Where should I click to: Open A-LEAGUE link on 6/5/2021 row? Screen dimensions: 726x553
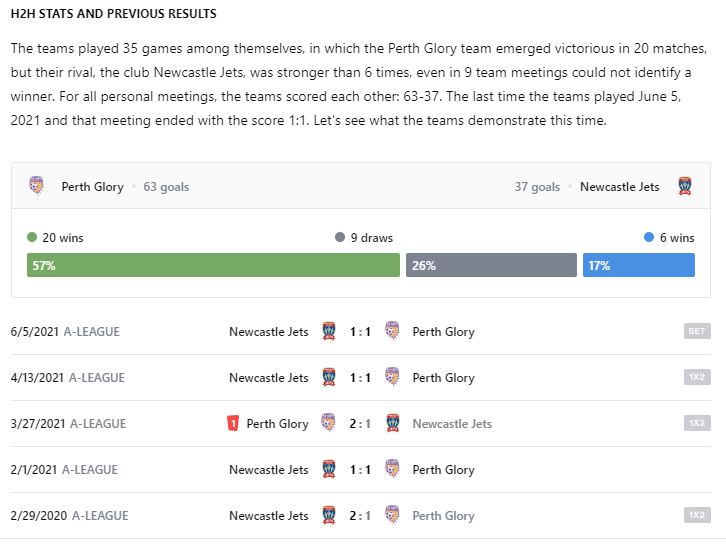tap(92, 332)
